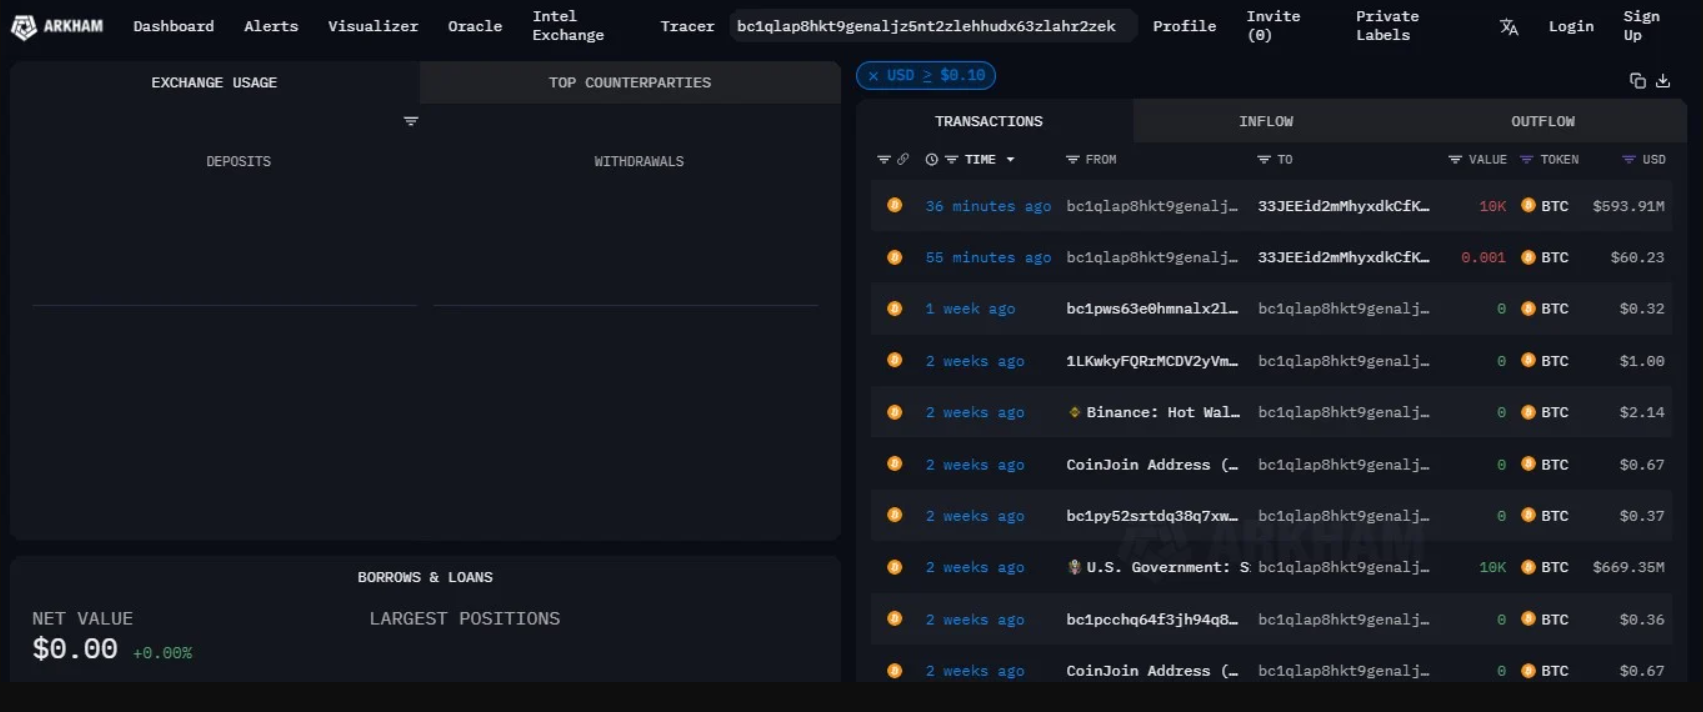Switch to the Exchange Usage tab

point(214,82)
